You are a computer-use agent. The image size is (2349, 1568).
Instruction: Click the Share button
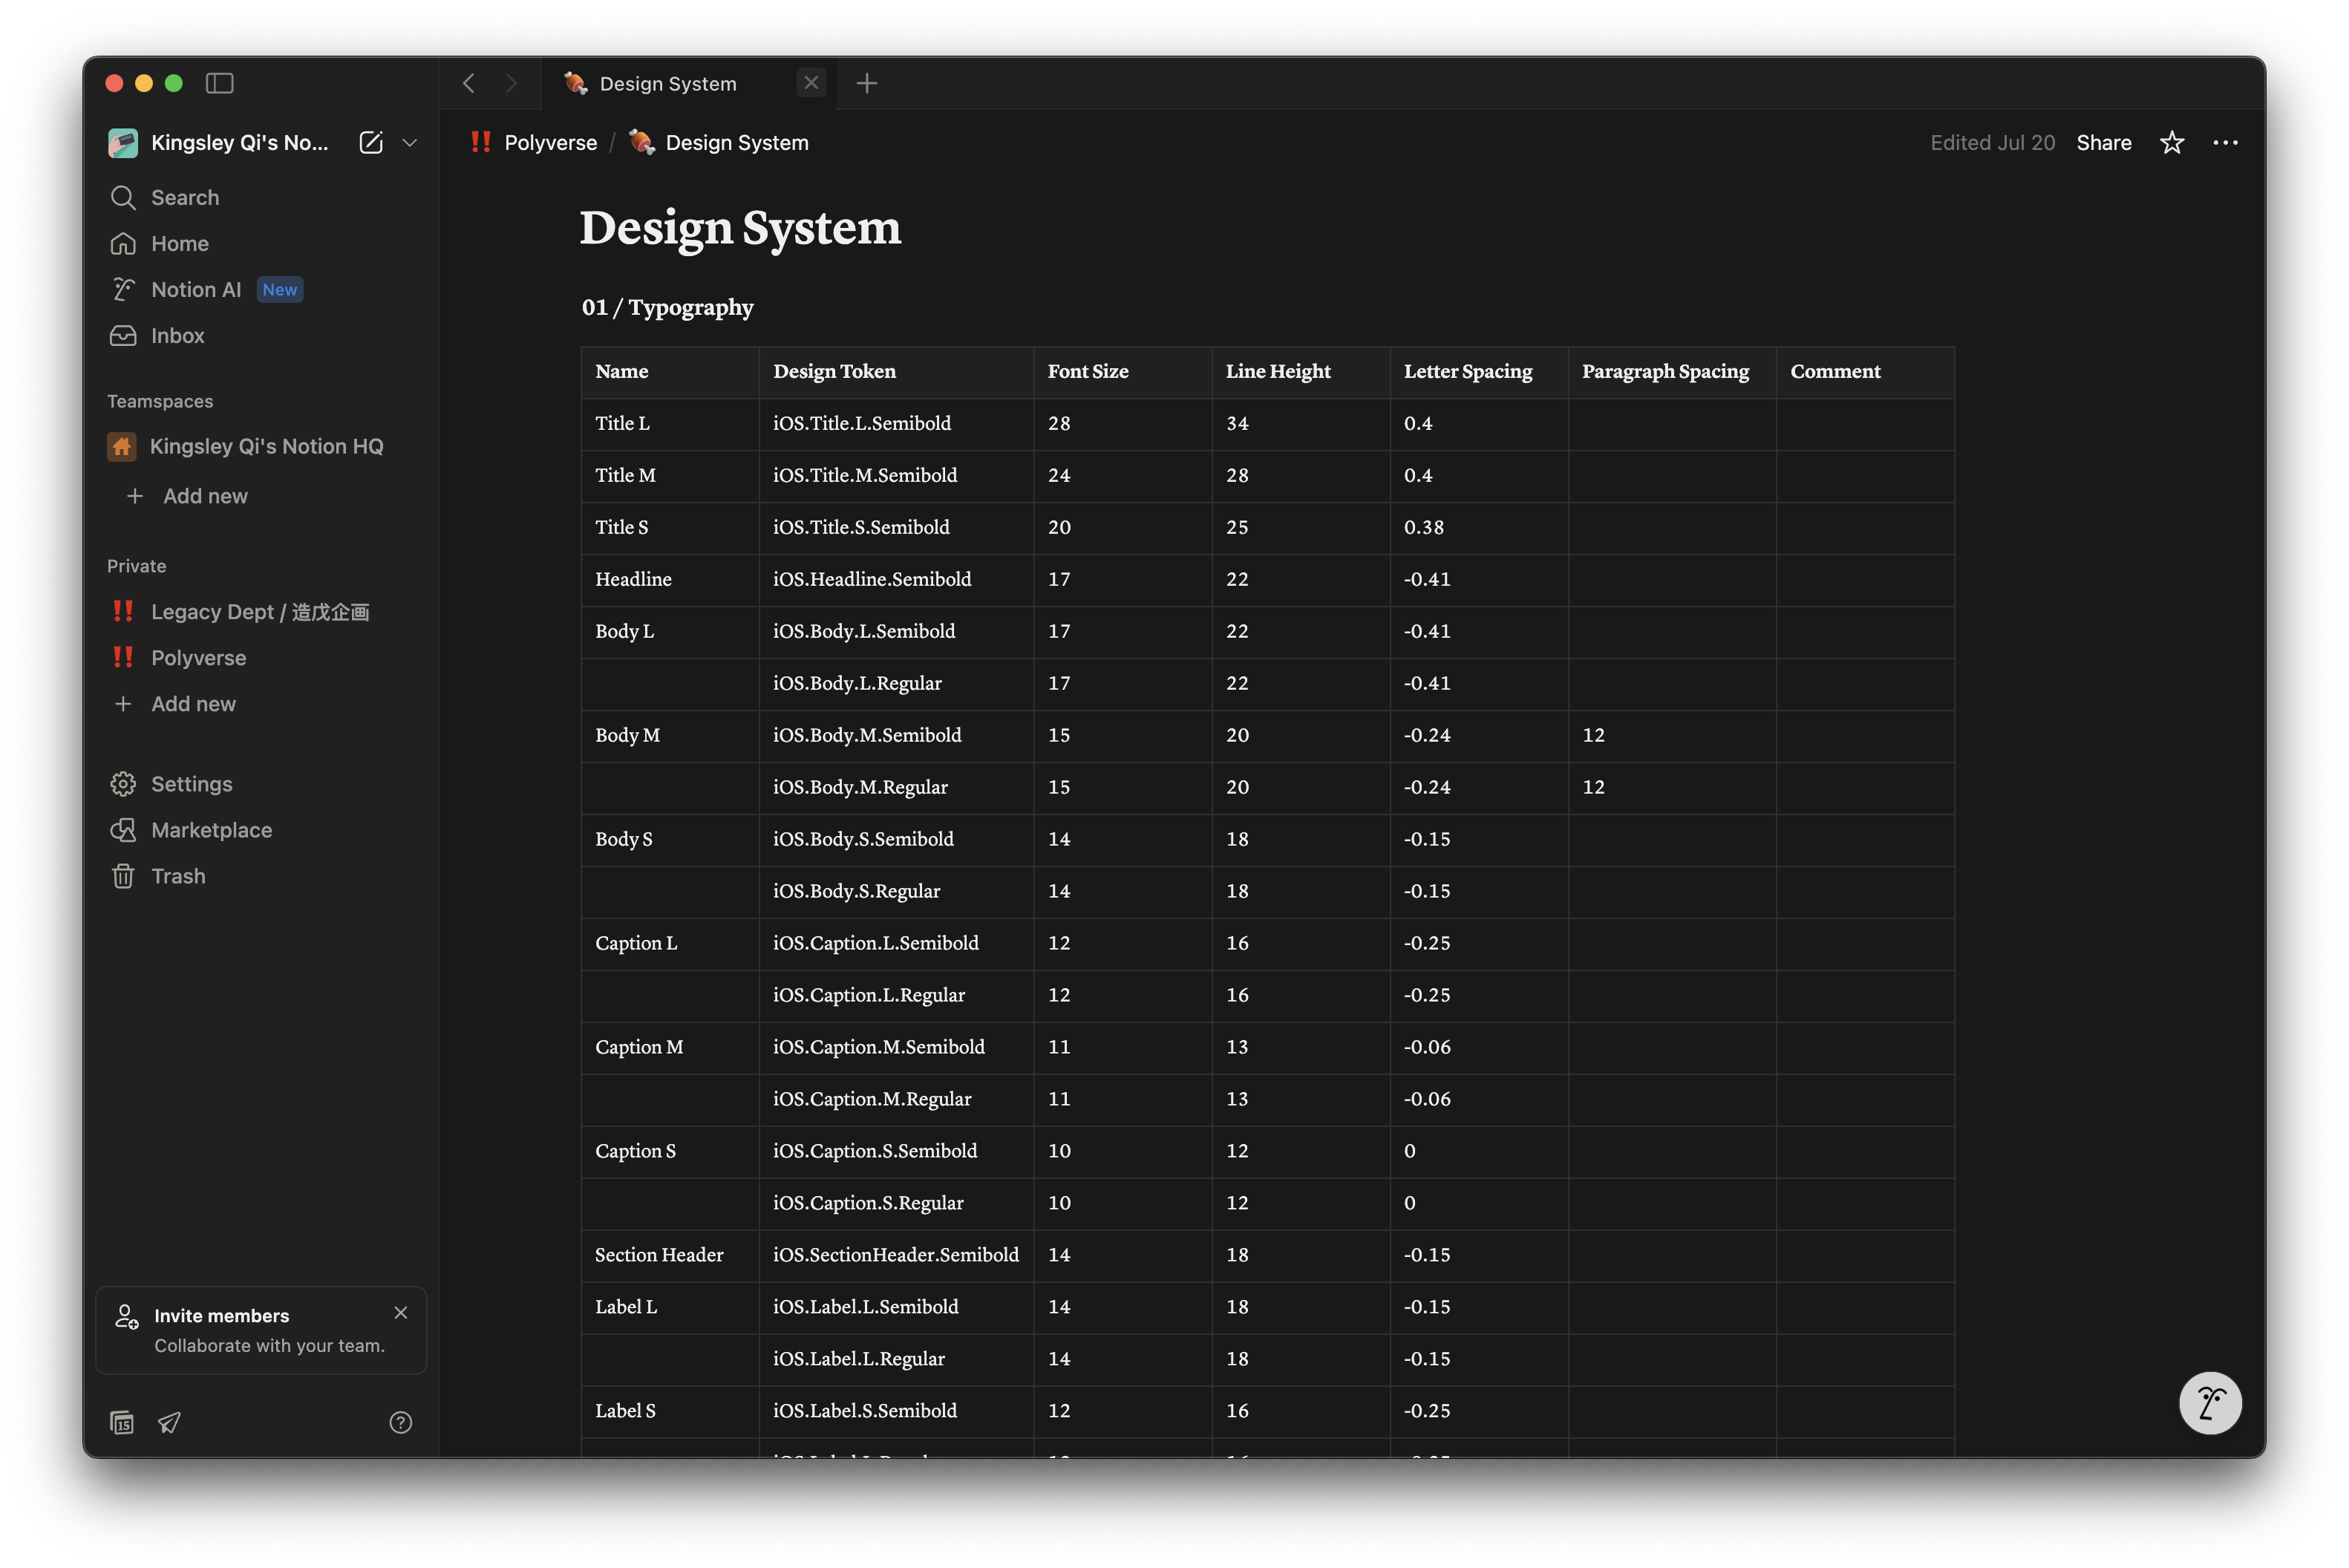pos(2103,143)
